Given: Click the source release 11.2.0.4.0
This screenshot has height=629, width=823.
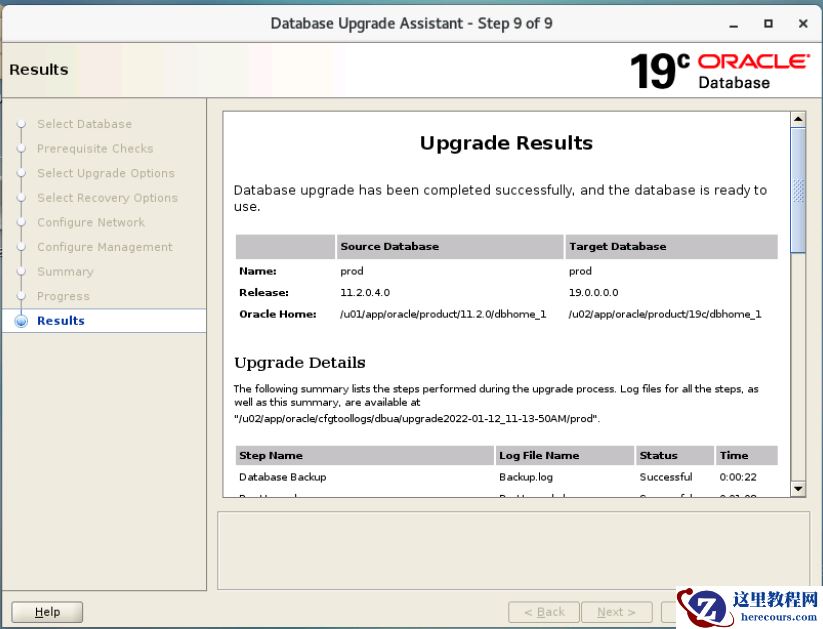Looking at the screenshot, I should 365,292.
